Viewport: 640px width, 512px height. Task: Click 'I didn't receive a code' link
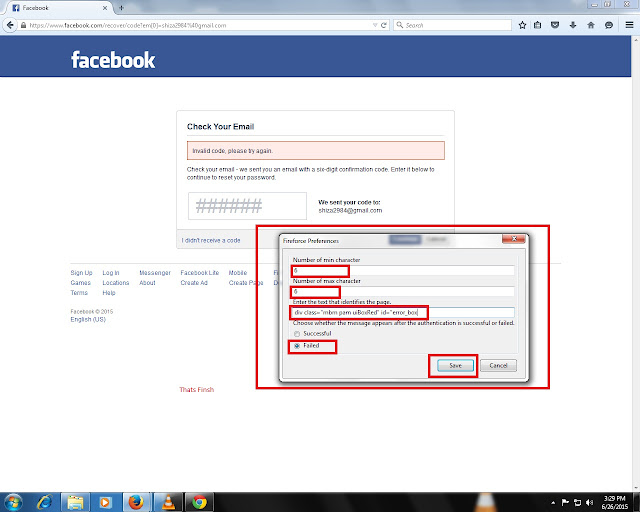(211, 240)
